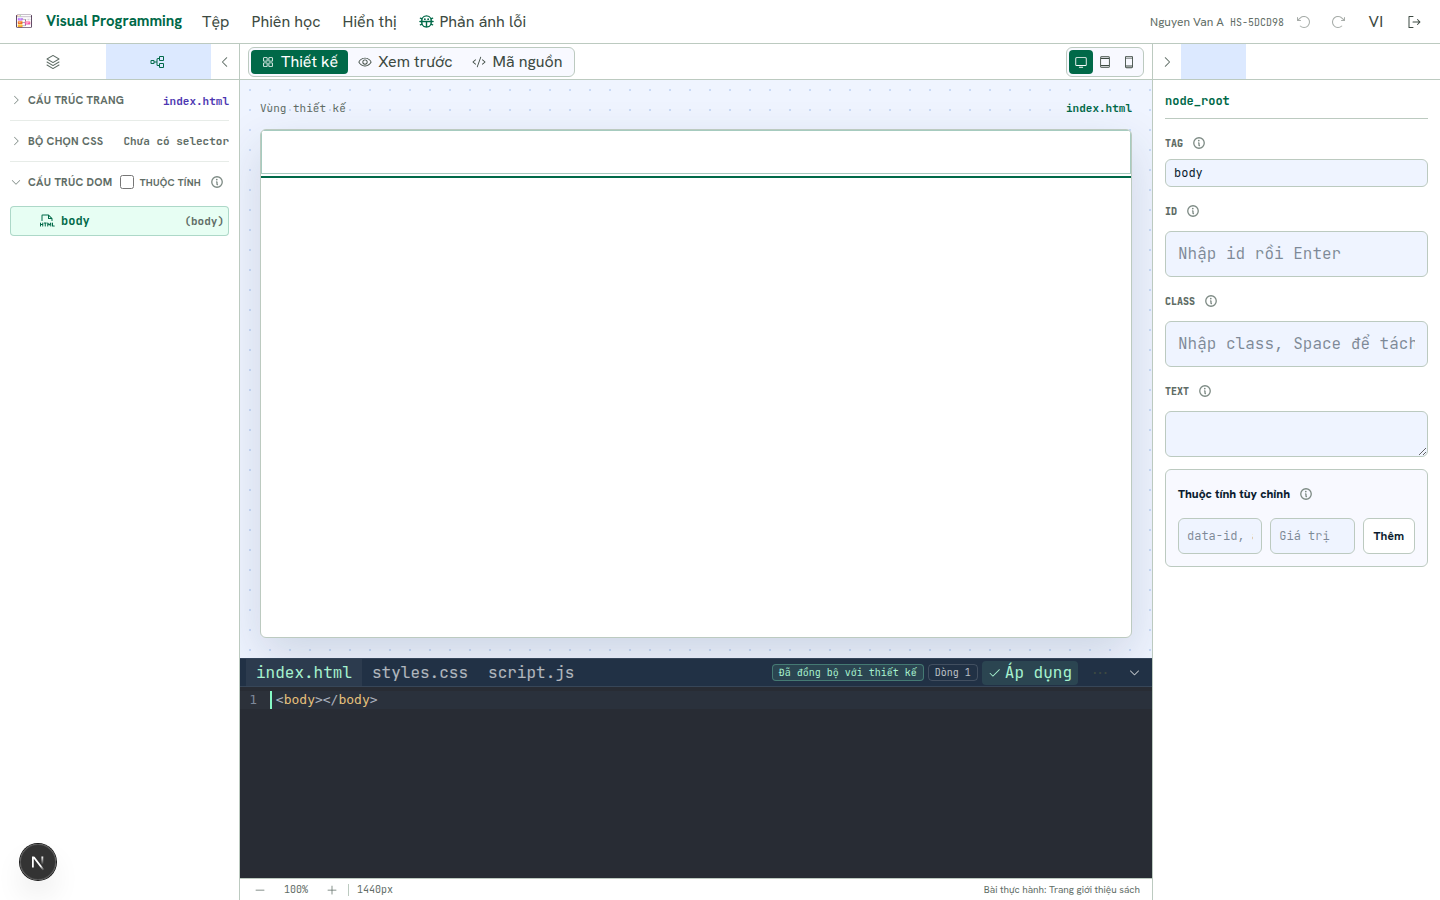The width and height of the screenshot is (1440, 900).
Task: Click the redo arrow icon
Action: [1338, 22]
